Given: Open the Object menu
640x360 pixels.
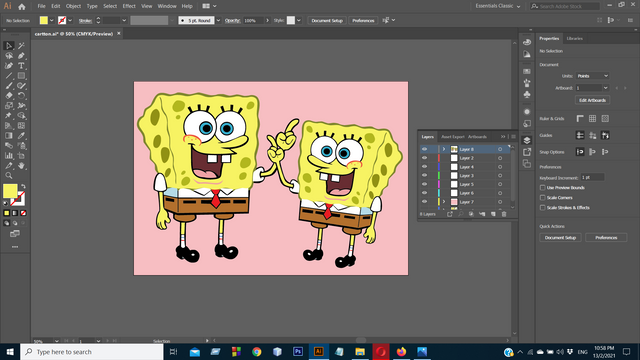Looking at the screenshot, I should point(73,6).
